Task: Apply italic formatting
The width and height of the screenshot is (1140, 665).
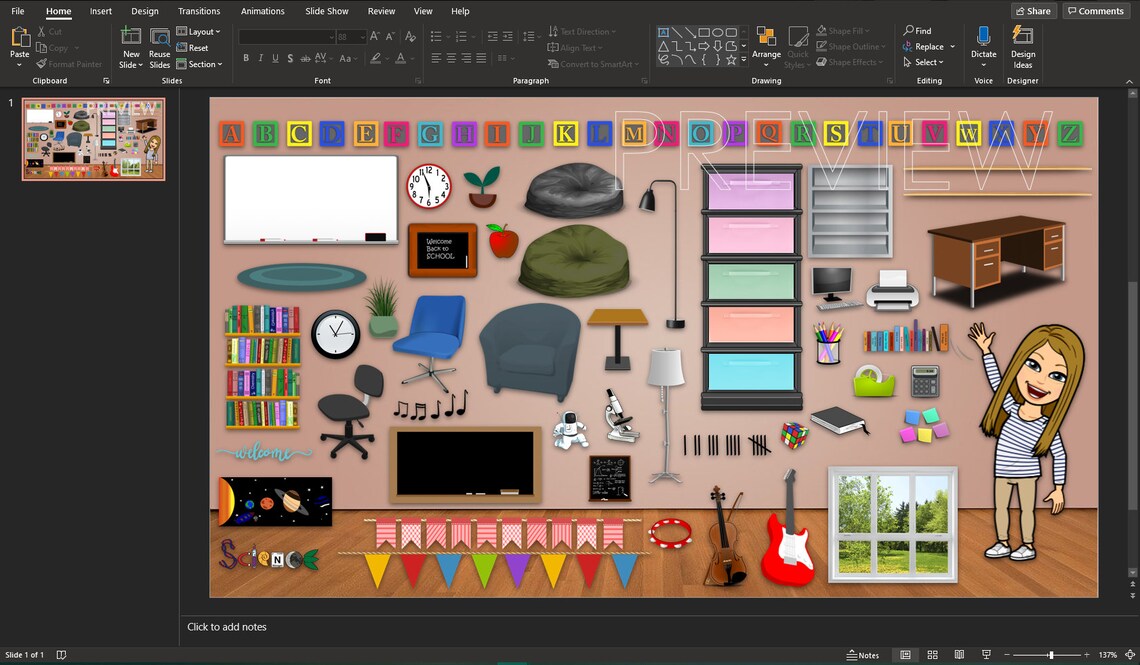Action: [260, 58]
